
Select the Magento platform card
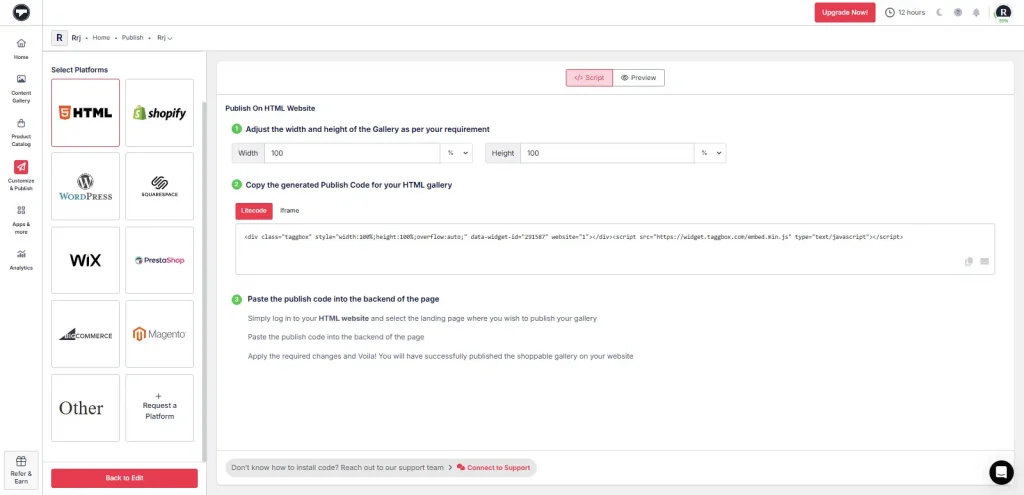click(x=159, y=334)
